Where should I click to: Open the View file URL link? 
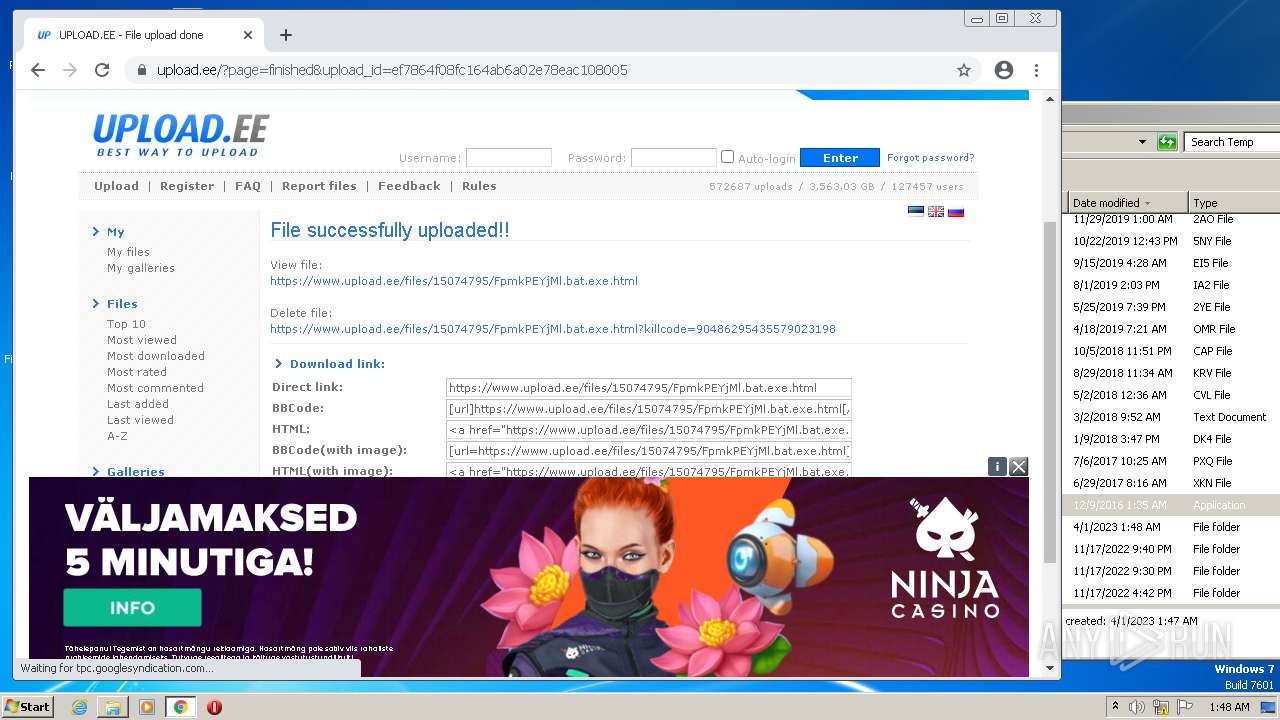pyautogui.click(x=454, y=281)
